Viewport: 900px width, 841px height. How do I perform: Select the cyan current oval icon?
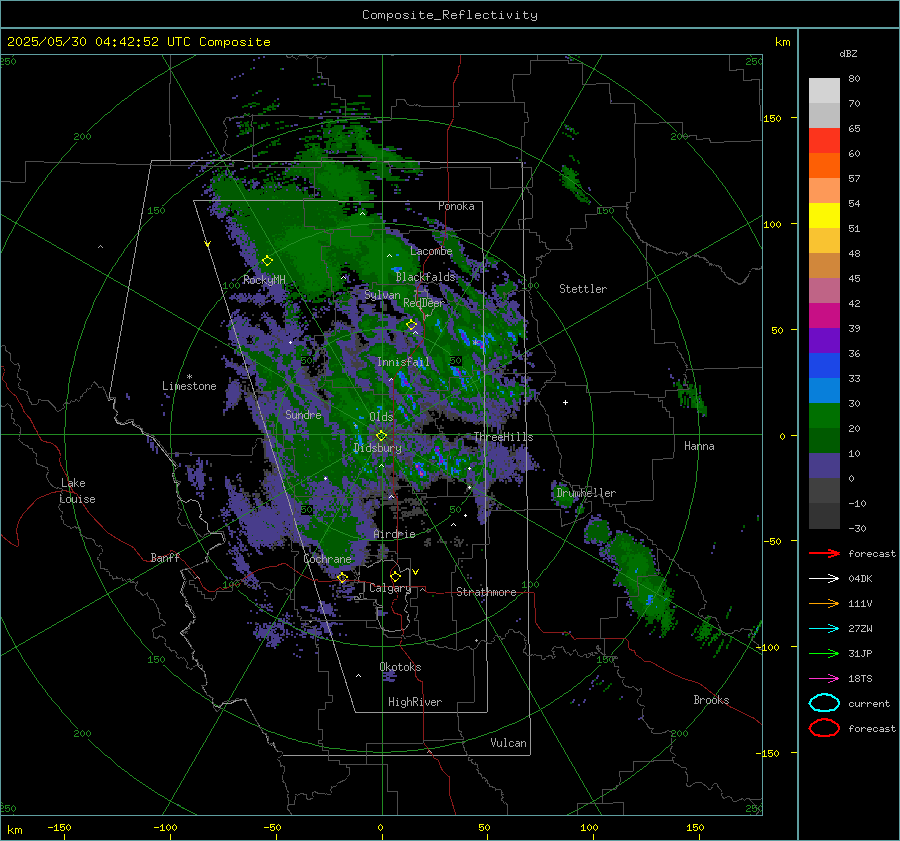(824, 703)
